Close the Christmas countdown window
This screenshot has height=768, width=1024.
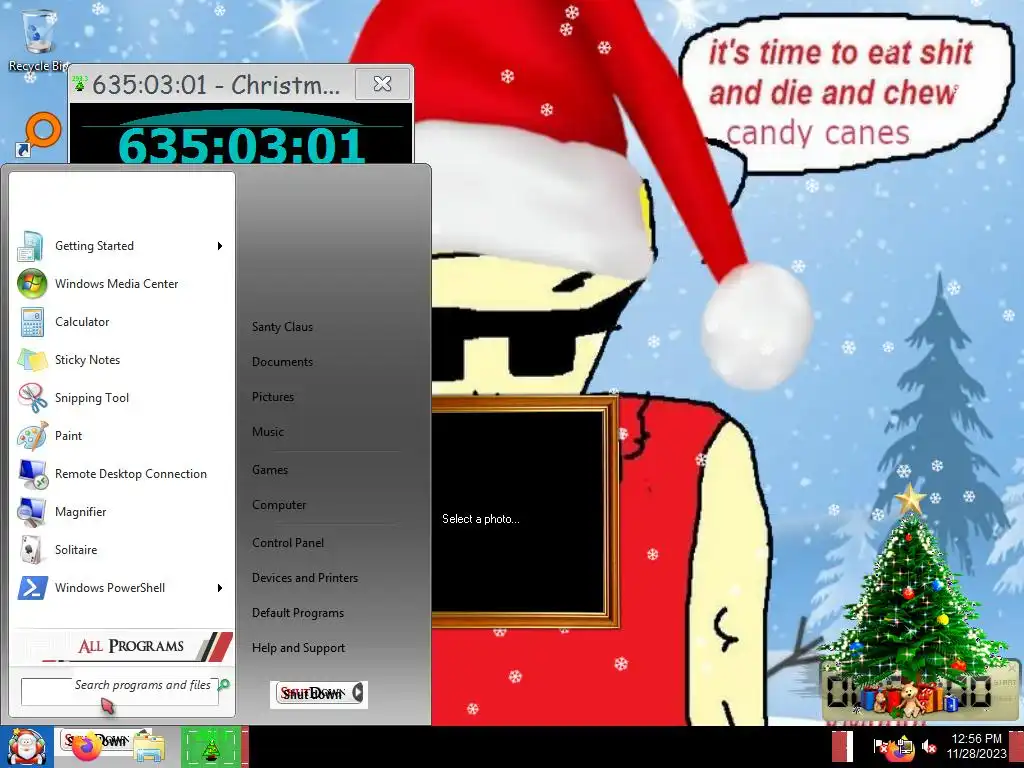383,84
